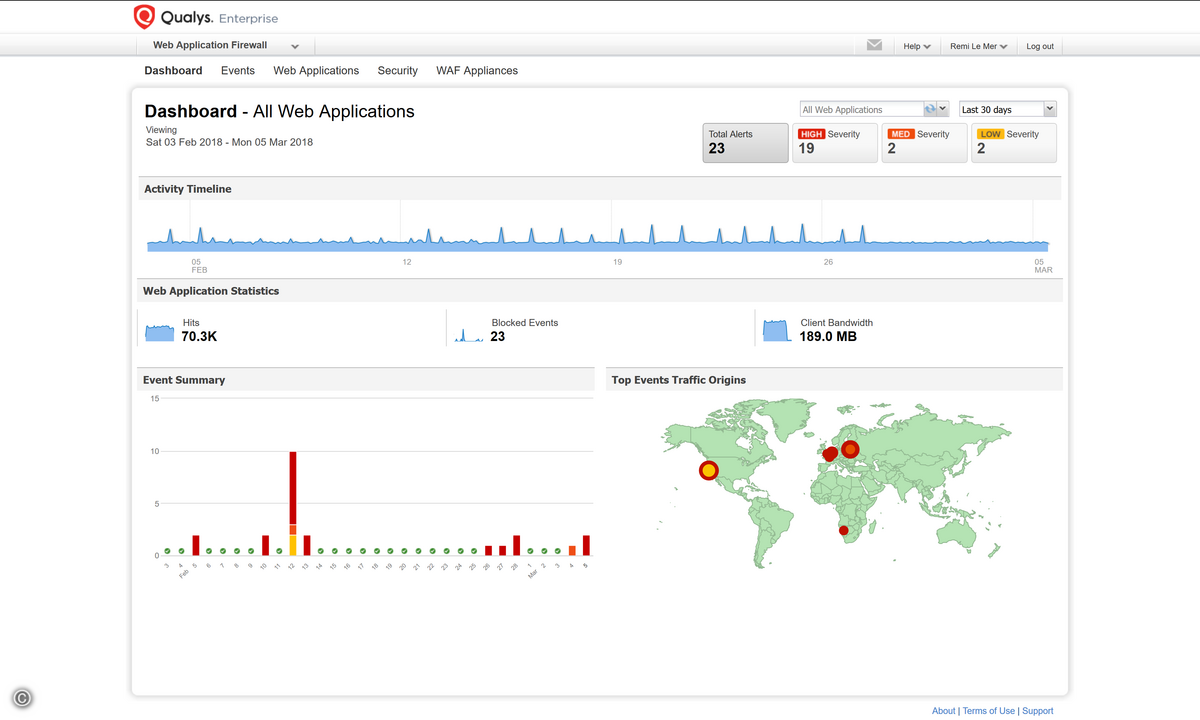Click the Hits sparkline chart icon
The width and height of the screenshot is (1200, 720).
(160, 332)
